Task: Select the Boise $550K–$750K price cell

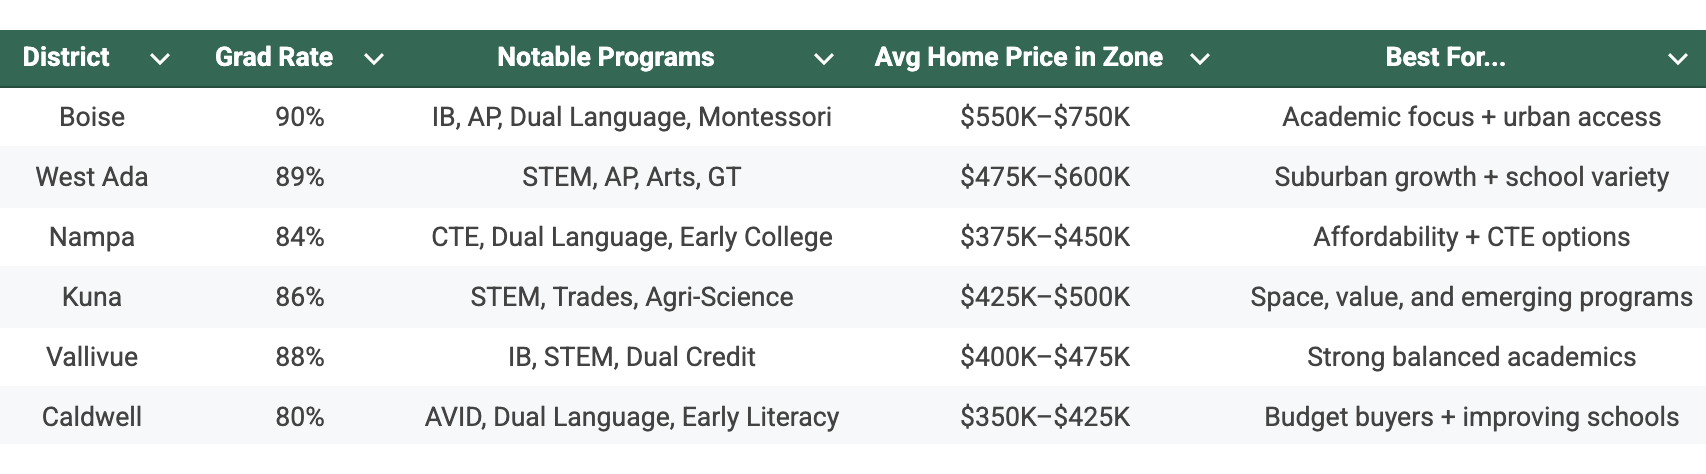Action: click(1045, 117)
